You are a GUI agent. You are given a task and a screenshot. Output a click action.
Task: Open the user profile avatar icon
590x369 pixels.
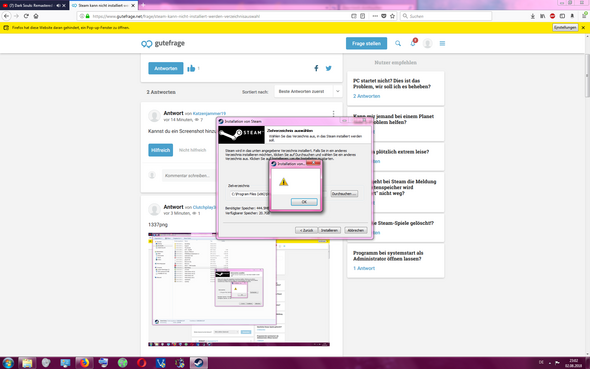point(427,44)
